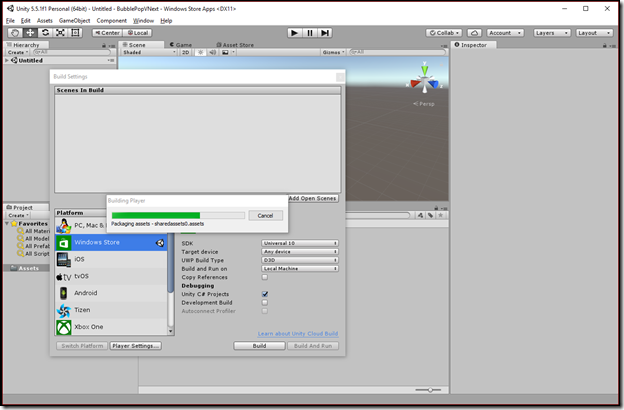The image size is (624, 410).
Task: Open the Layers dropdown
Action: coord(552,33)
